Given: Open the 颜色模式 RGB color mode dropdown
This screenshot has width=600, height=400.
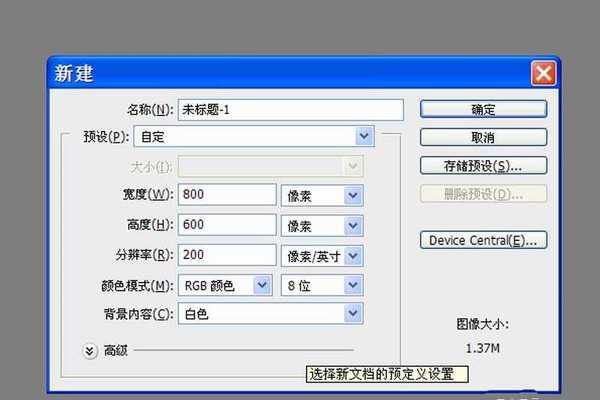Looking at the screenshot, I should point(225,286).
